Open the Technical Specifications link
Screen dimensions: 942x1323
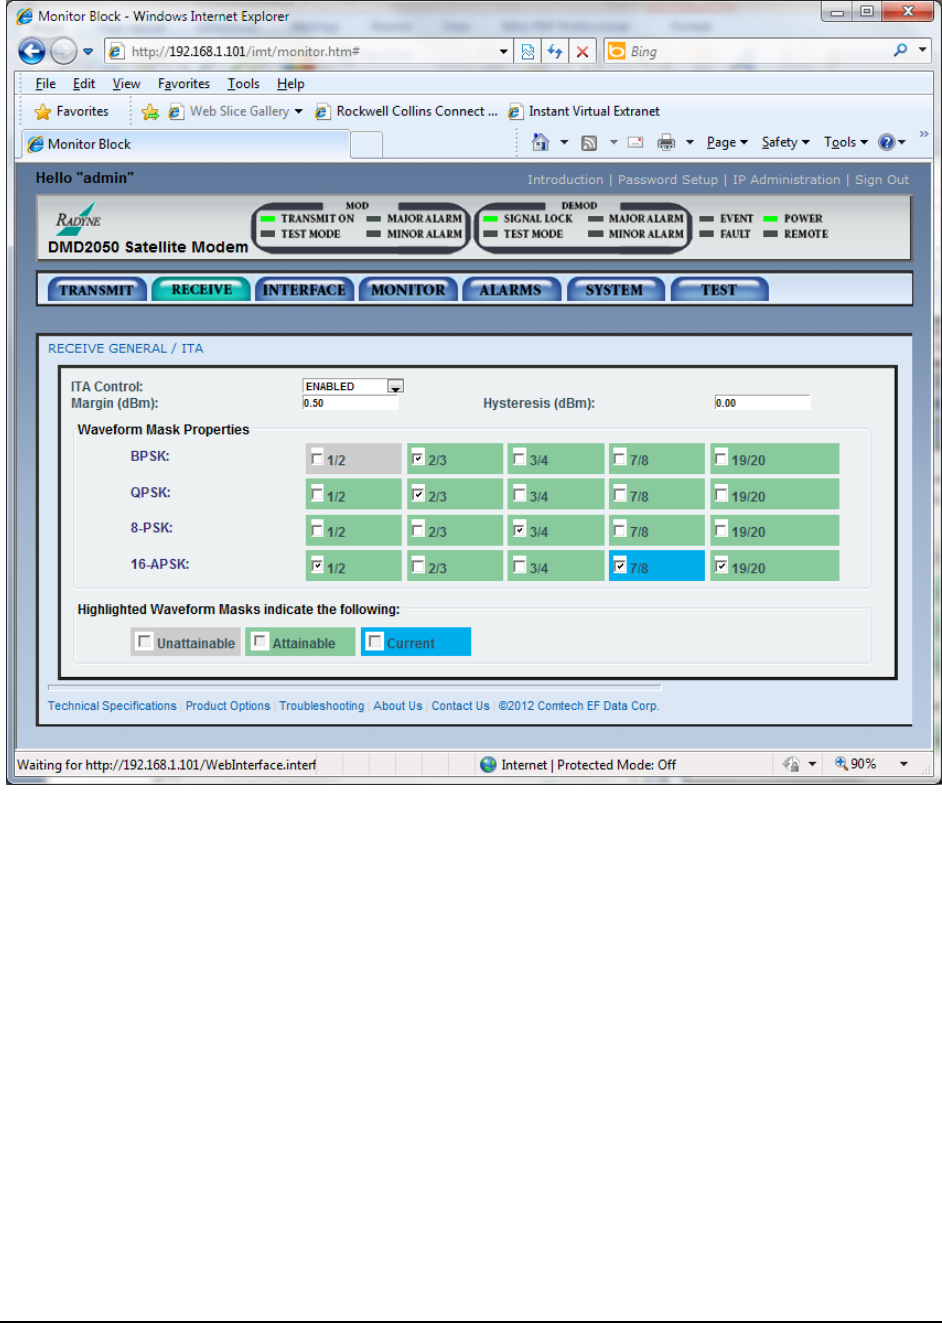pyautogui.click(x=112, y=706)
